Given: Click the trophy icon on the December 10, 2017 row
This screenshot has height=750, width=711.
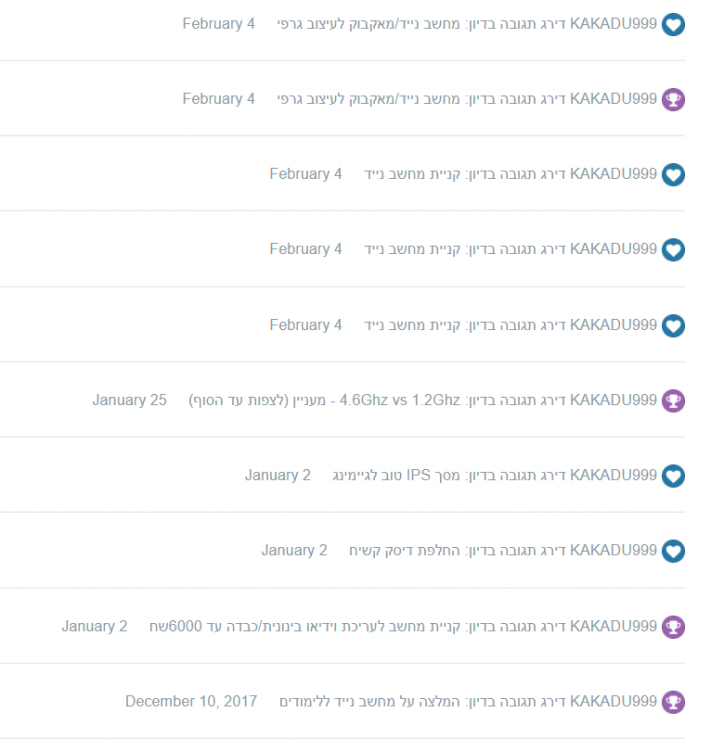Looking at the screenshot, I should pos(674,702).
